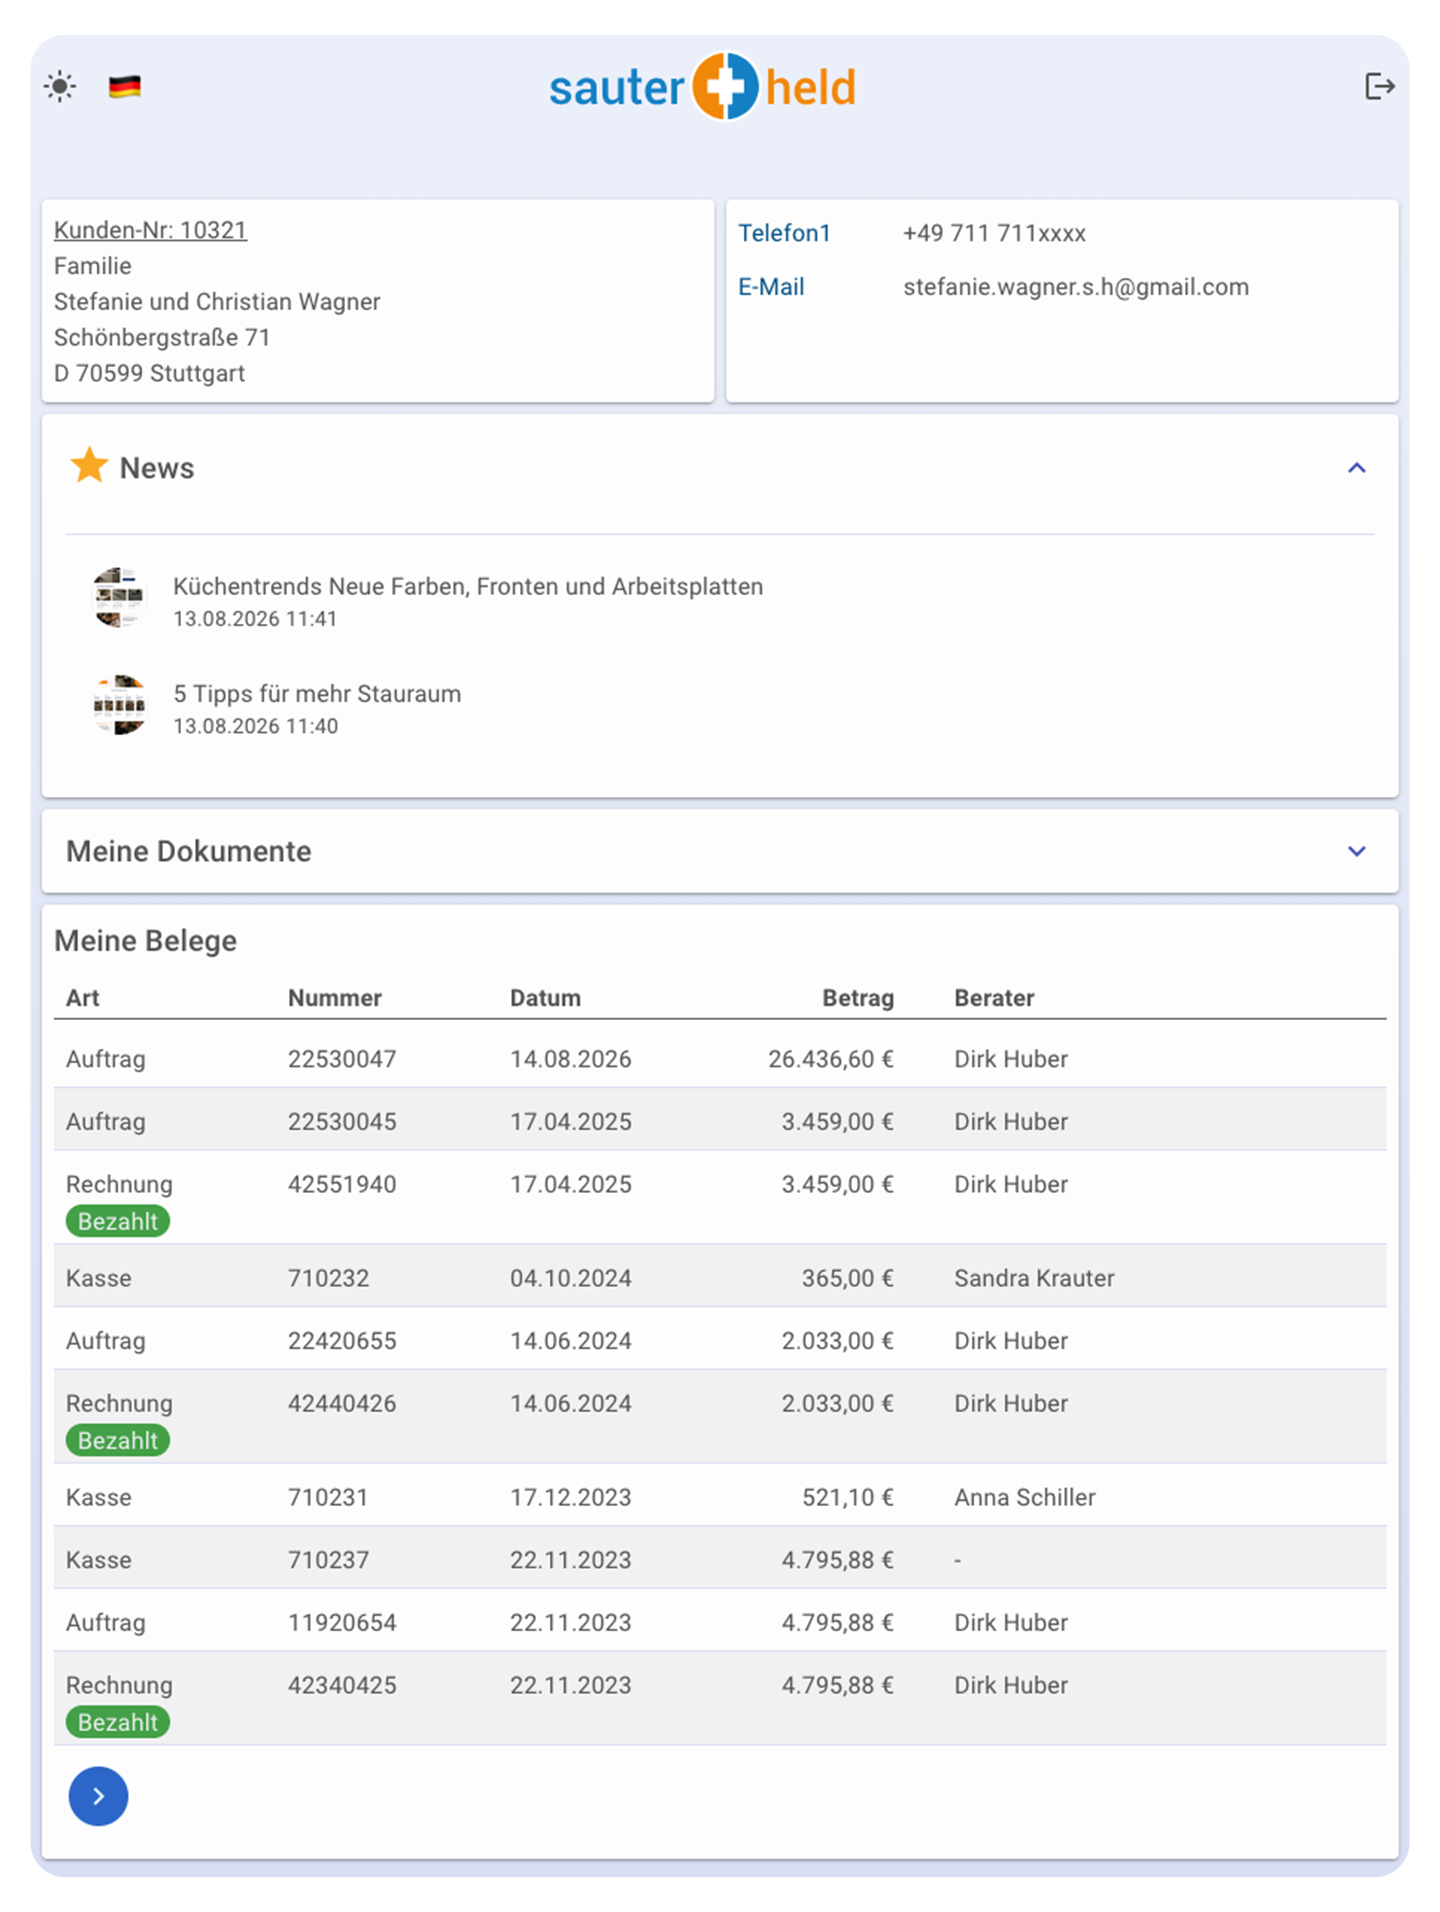Click the News section title
The width and height of the screenshot is (1440, 1912).
coord(157,468)
